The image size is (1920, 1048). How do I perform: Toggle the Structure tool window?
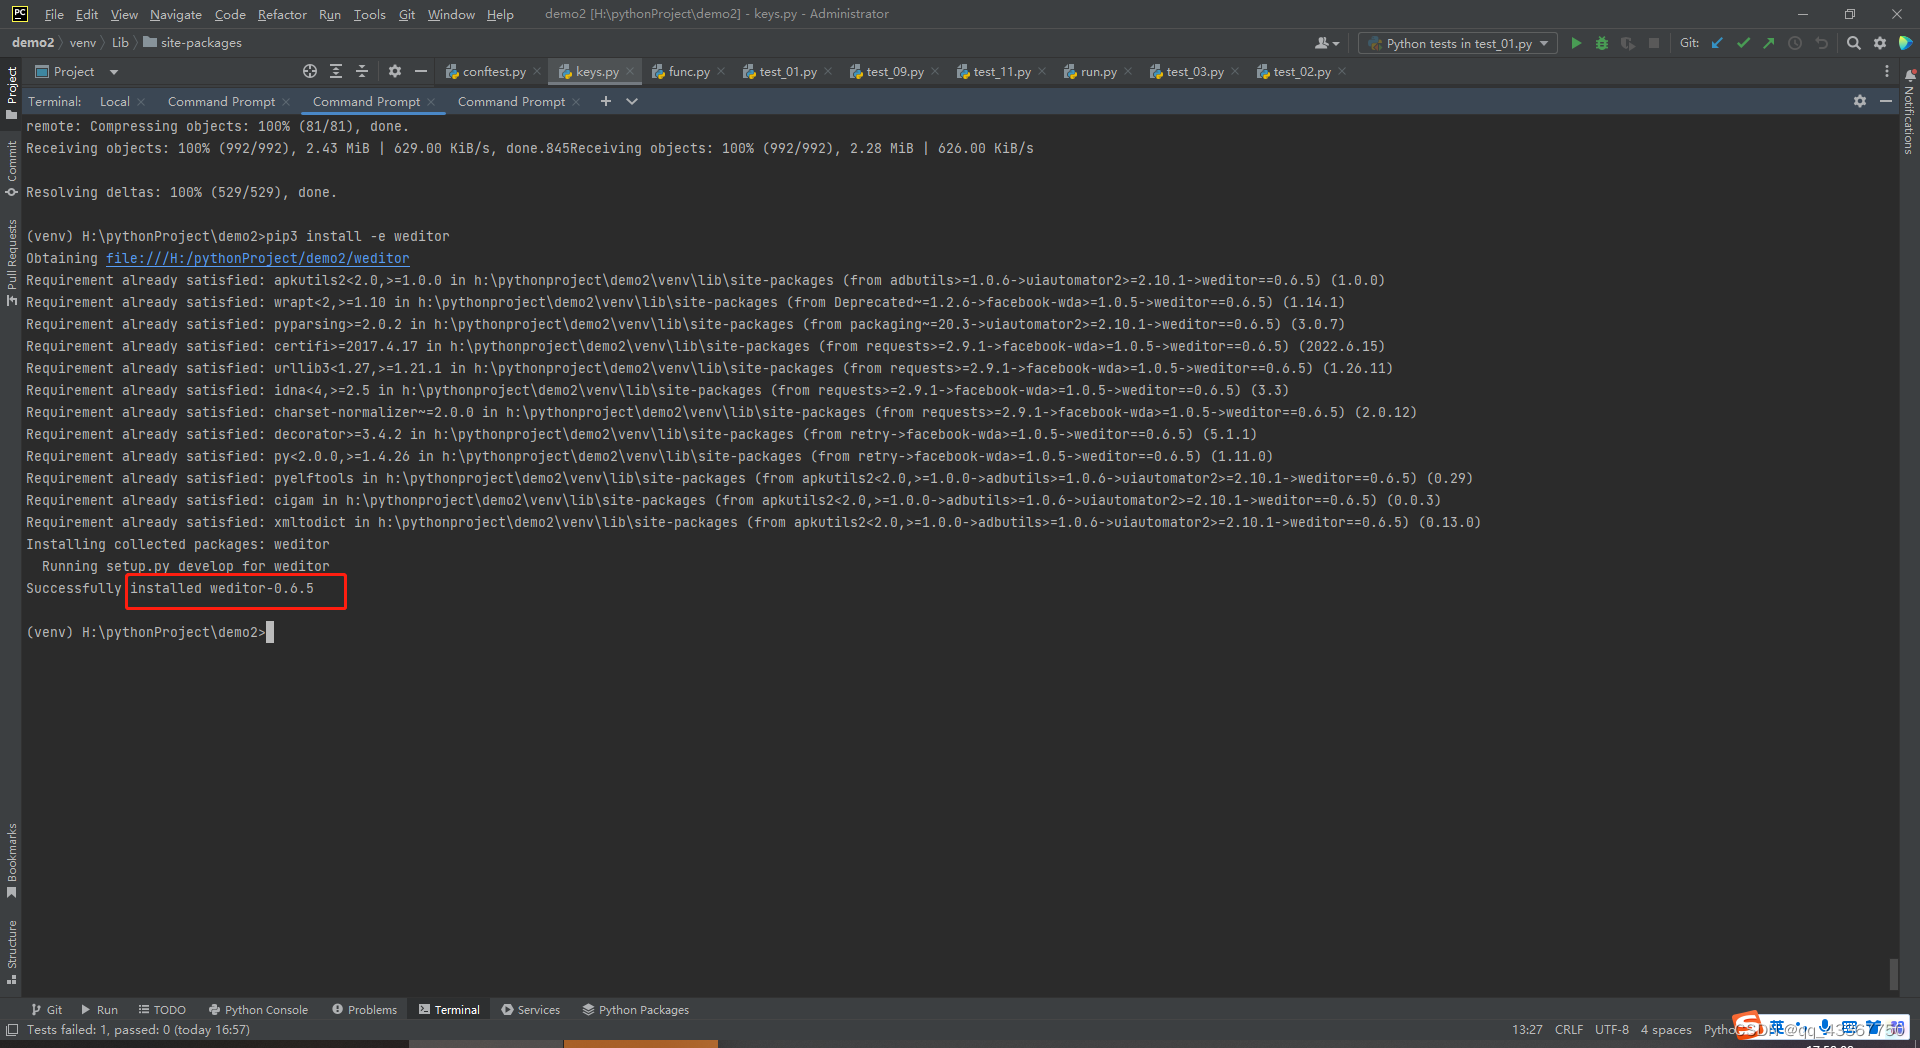[x=11, y=941]
